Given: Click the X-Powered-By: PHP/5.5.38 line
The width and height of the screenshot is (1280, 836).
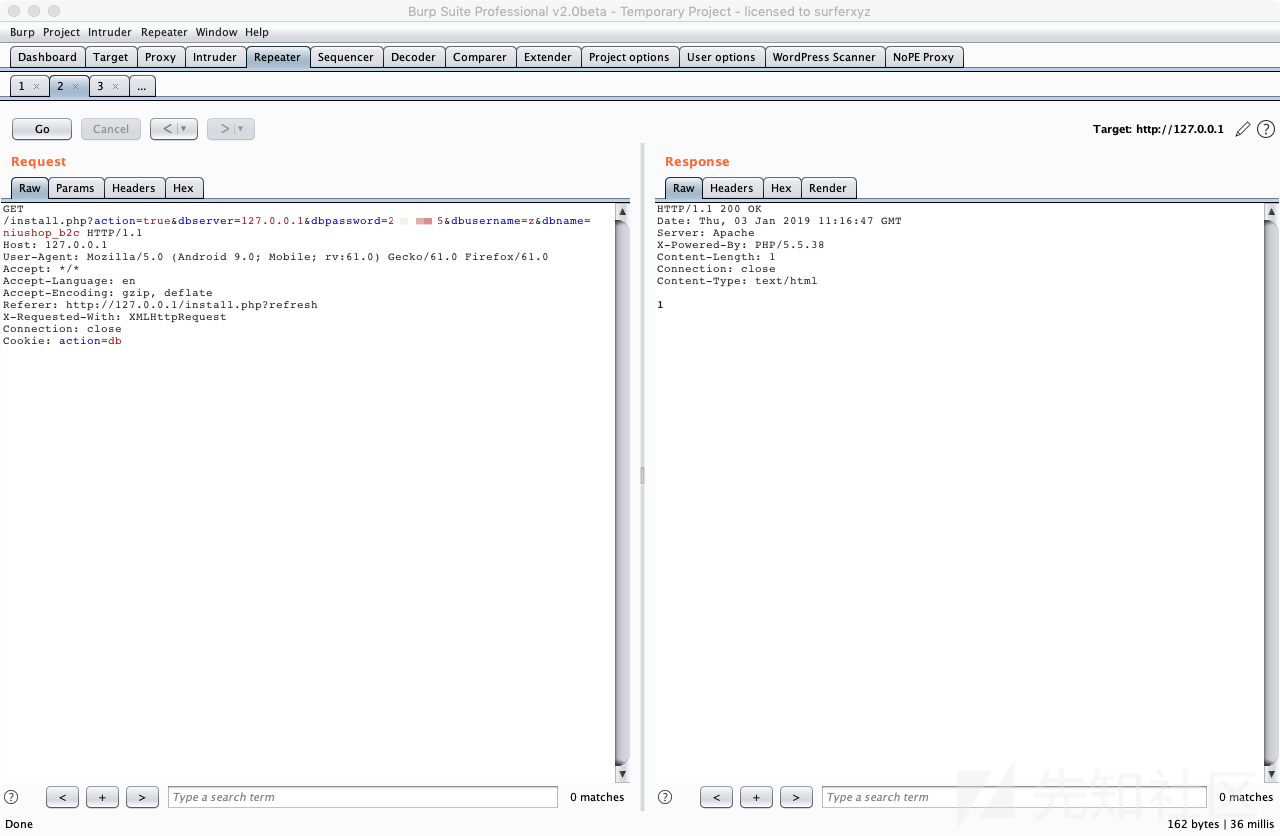Looking at the screenshot, I should (x=741, y=245).
